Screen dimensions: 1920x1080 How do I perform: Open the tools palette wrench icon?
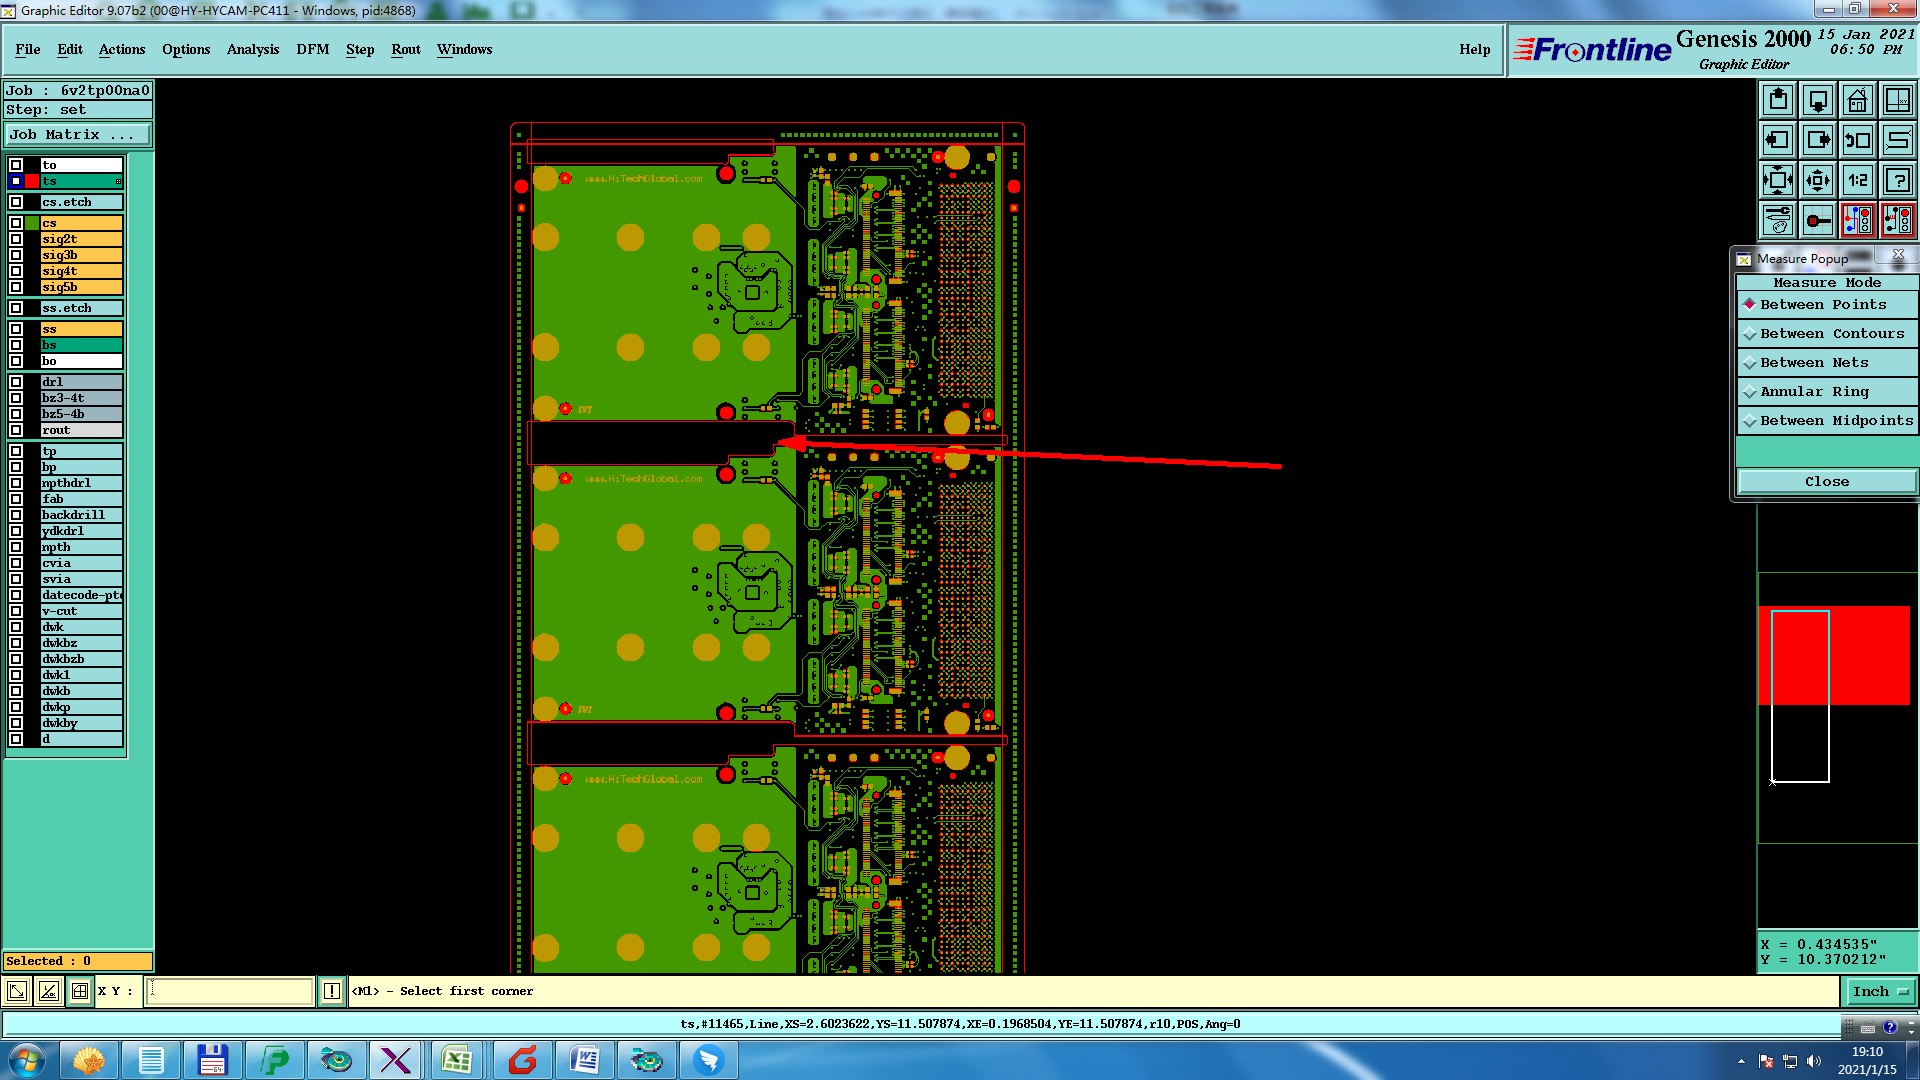pyautogui.click(x=1778, y=219)
